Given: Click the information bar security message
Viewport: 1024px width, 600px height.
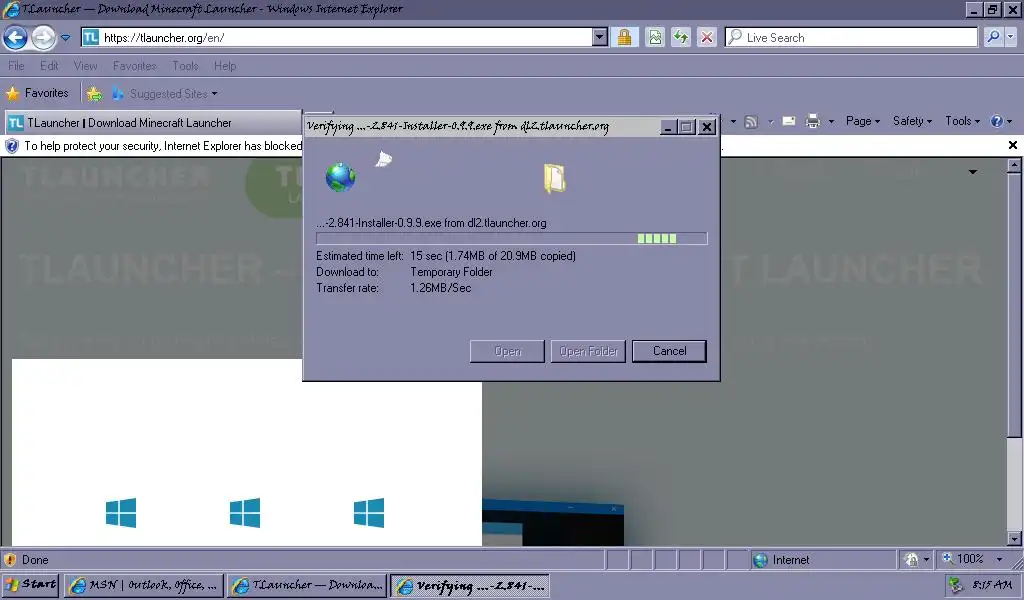Looking at the screenshot, I should coord(163,146).
